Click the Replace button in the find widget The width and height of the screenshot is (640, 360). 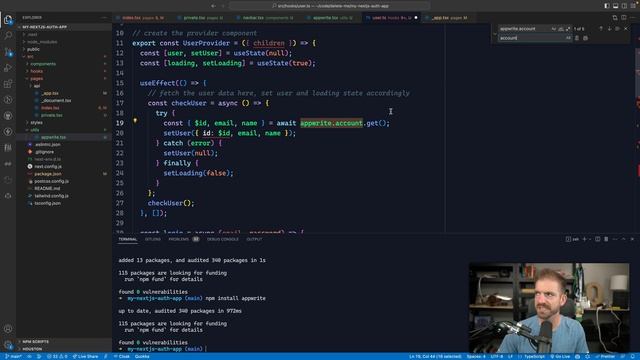pos(577,38)
